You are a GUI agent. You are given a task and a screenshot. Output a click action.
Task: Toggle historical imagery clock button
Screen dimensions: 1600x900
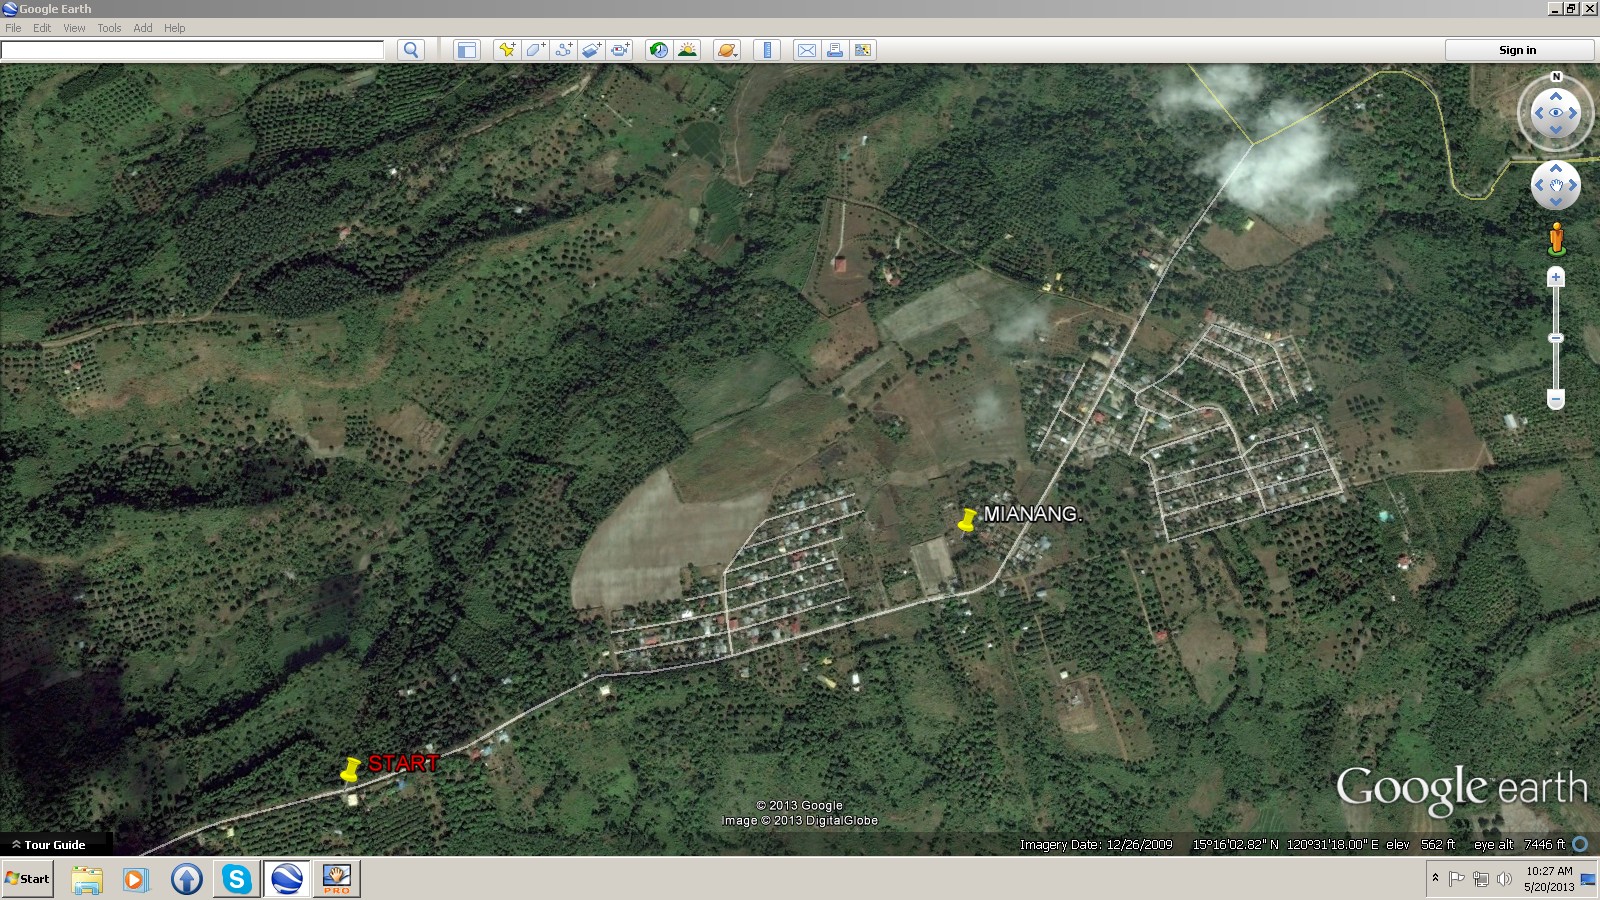tap(658, 50)
